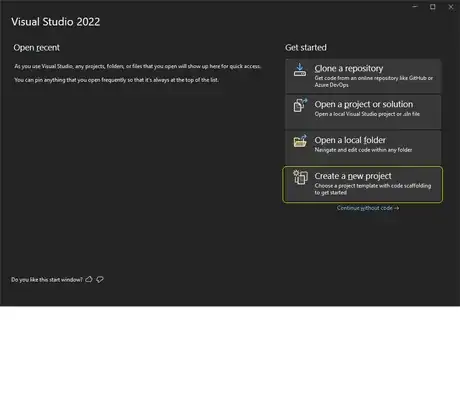Click the text 'Navigate and edit code within any folder'

363,150
